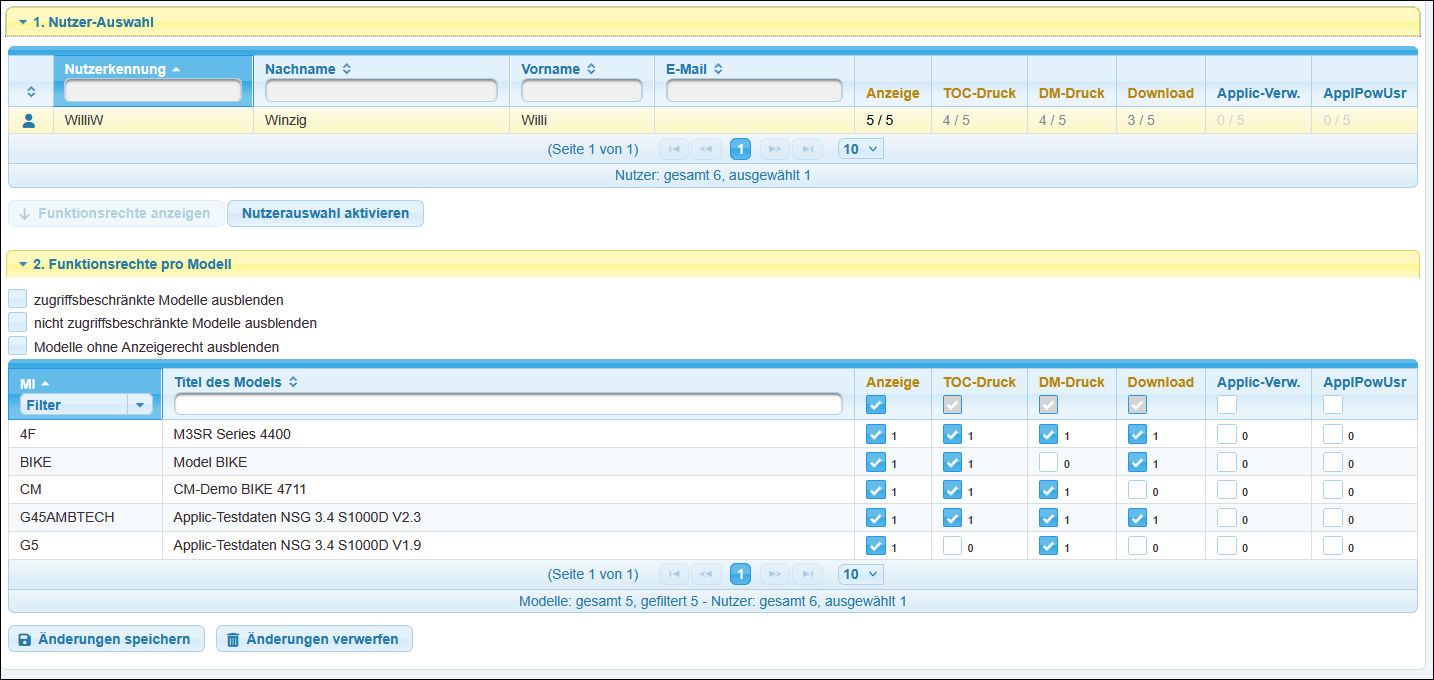Click page 1 in models table paginator
The width and height of the screenshot is (1434, 680).
tap(740, 574)
